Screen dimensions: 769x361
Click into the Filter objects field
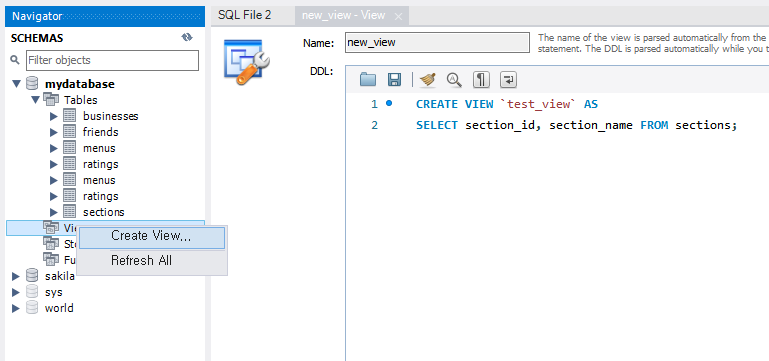112,60
